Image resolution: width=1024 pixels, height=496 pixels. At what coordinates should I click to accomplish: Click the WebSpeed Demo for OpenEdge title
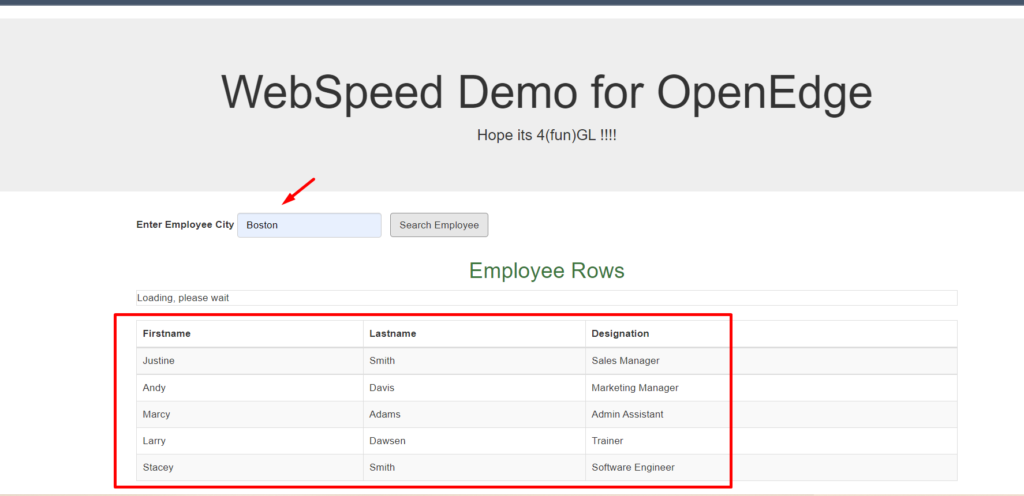pyautogui.click(x=546, y=92)
